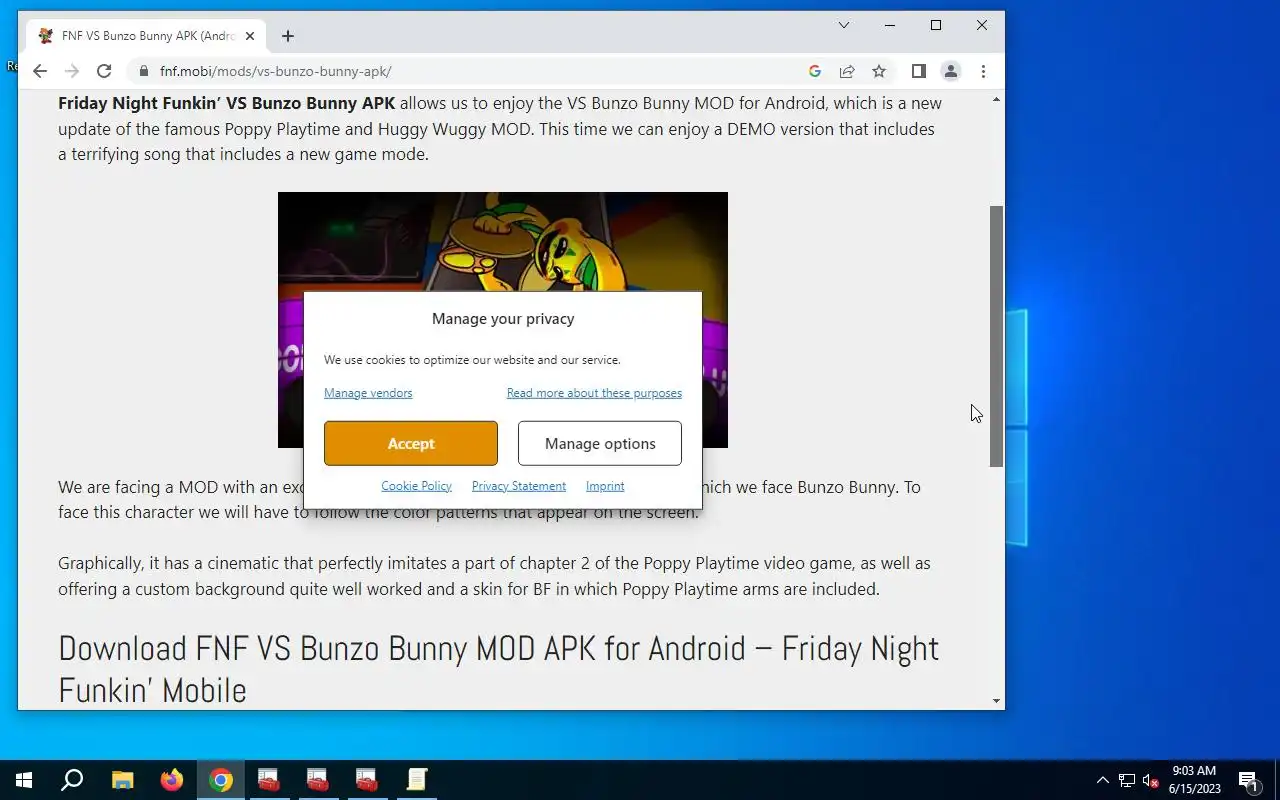1280x800 pixels.
Task: Open the Privacy Statement link
Action: tap(519, 486)
